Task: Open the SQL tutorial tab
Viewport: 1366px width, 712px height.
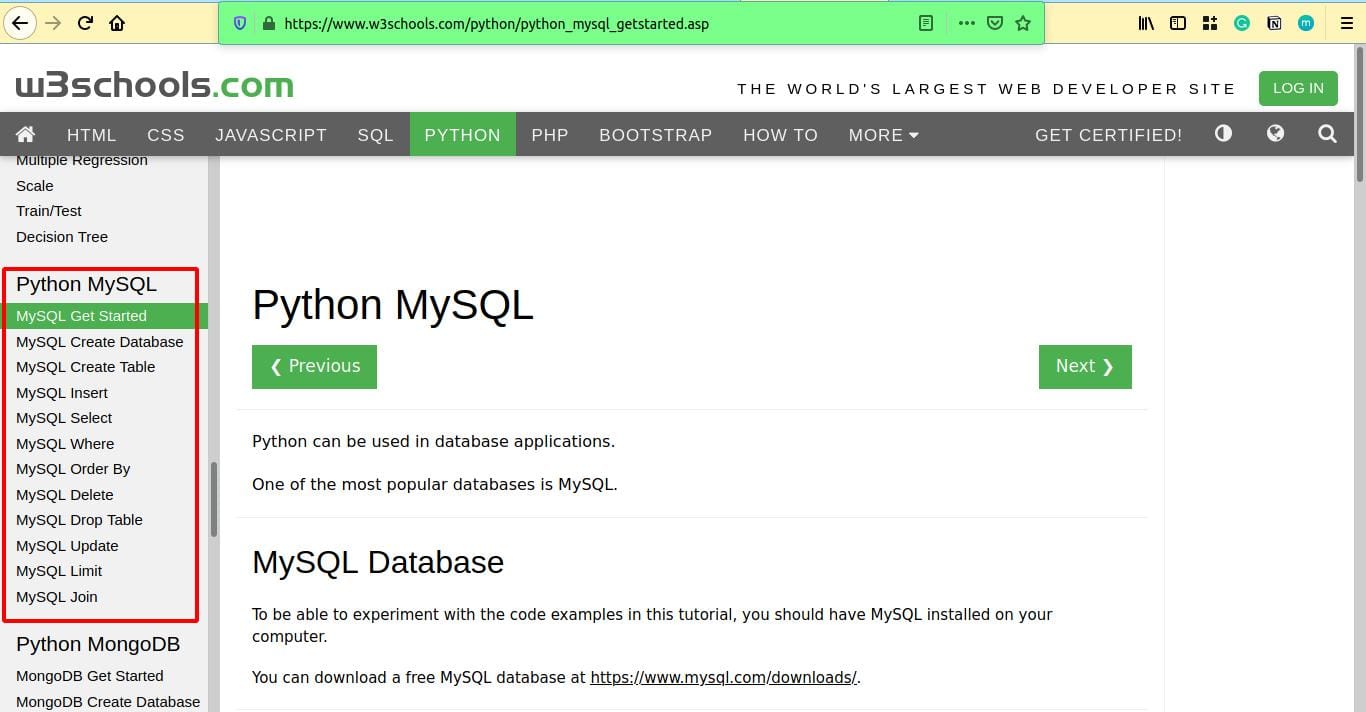Action: 376,135
